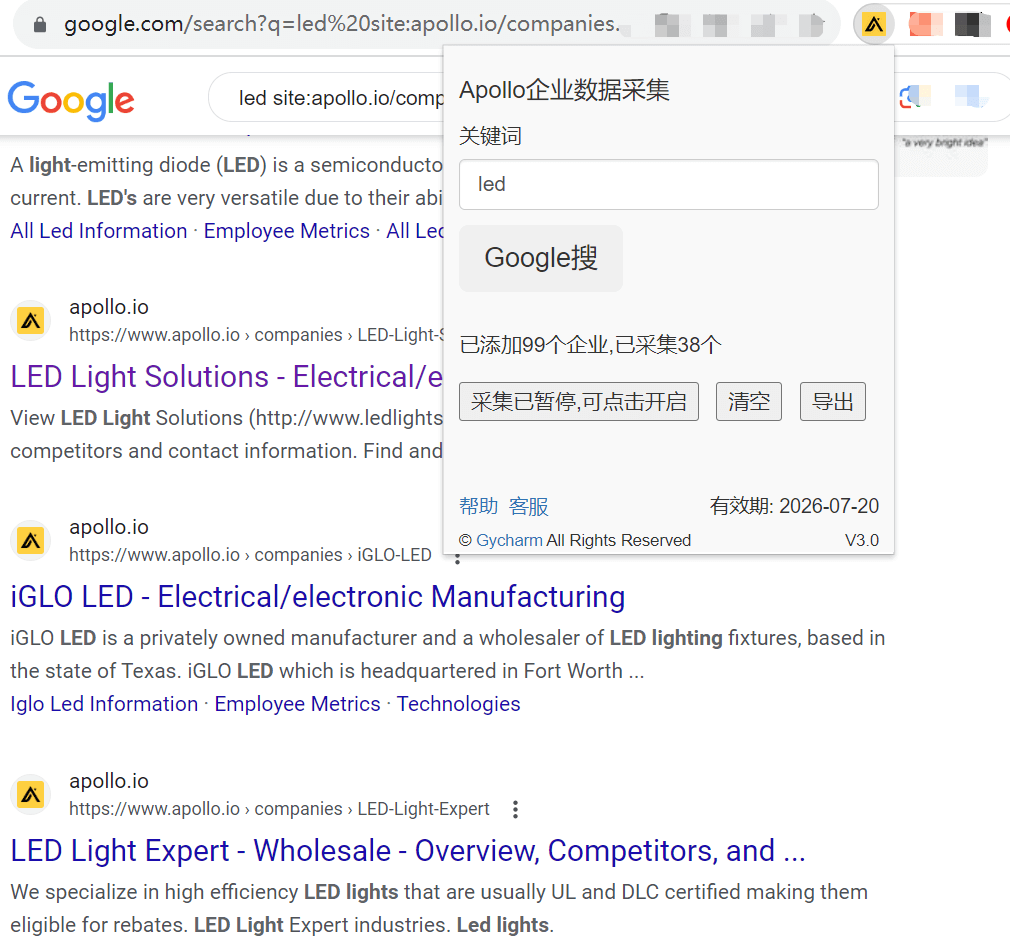Click the 有效期: 2026-07-20 expiry text
This screenshot has height=948, width=1010.
pos(794,506)
